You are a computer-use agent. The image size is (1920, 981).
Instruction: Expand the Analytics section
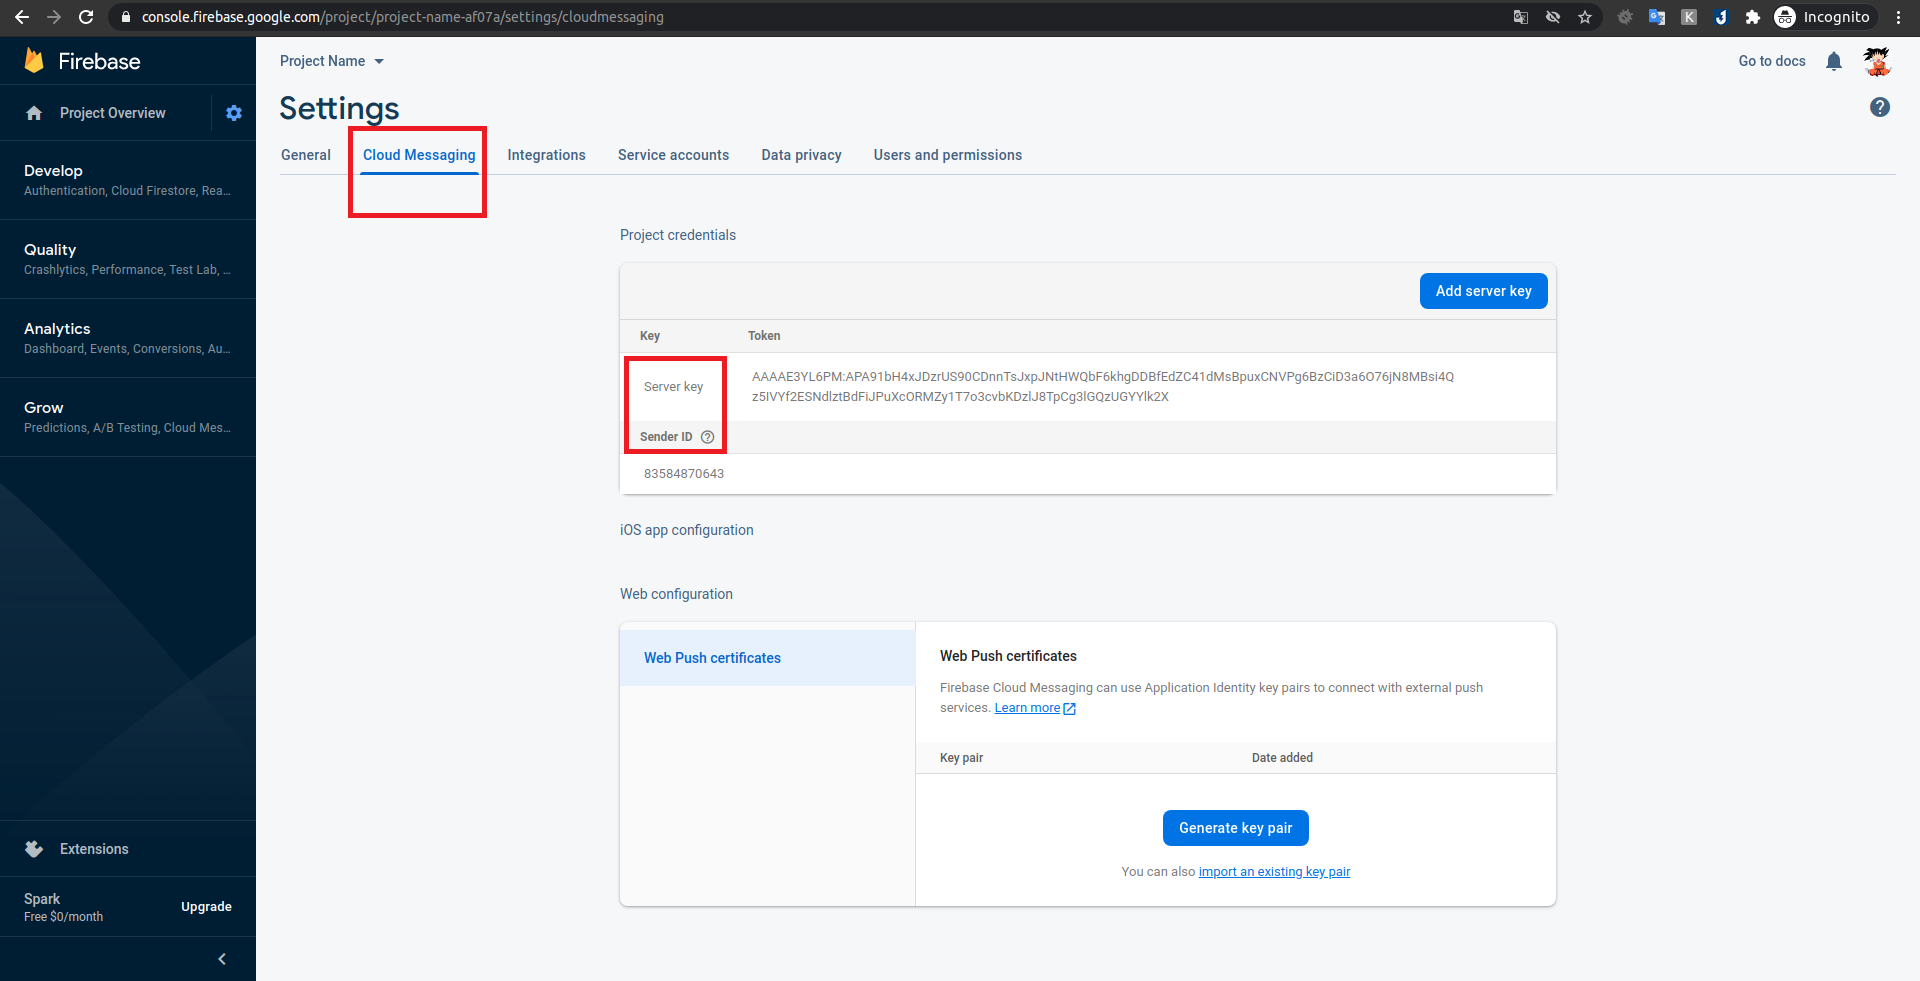tap(128, 338)
